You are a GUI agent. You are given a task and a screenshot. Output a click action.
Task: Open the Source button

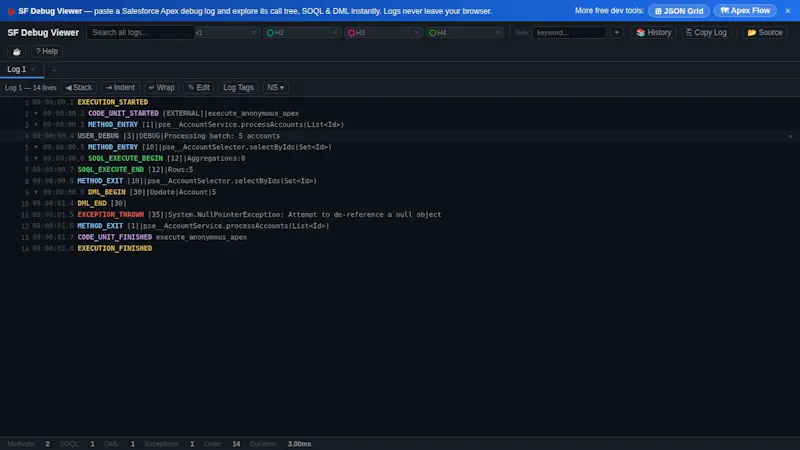[x=765, y=33]
